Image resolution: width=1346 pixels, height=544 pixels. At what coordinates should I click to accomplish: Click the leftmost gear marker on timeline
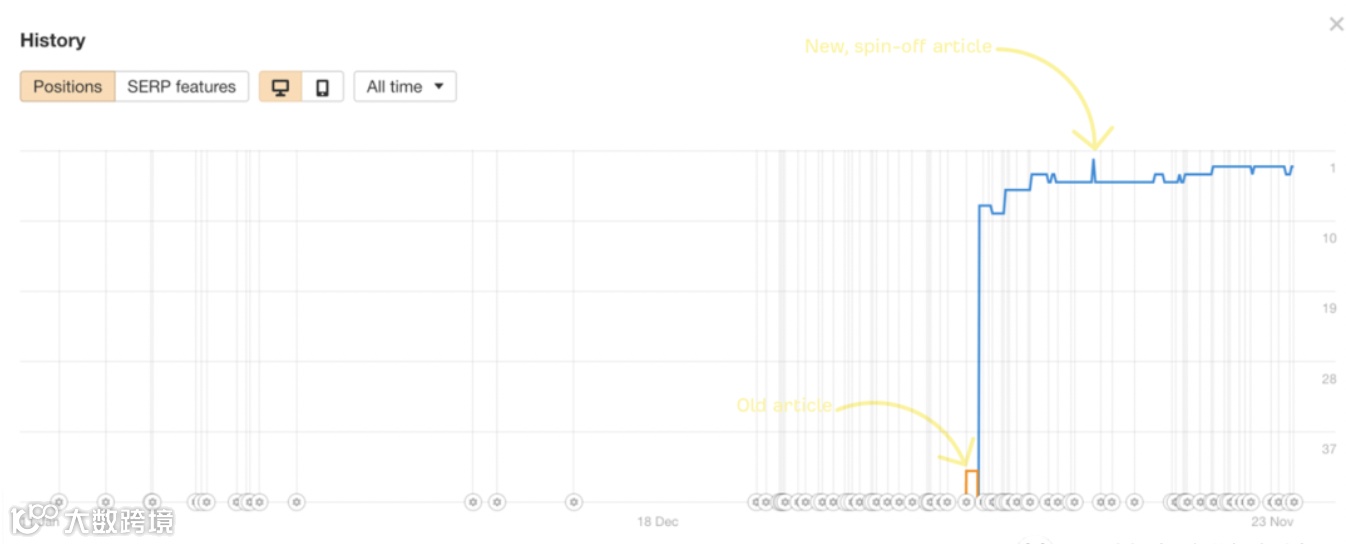[x=58, y=502]
